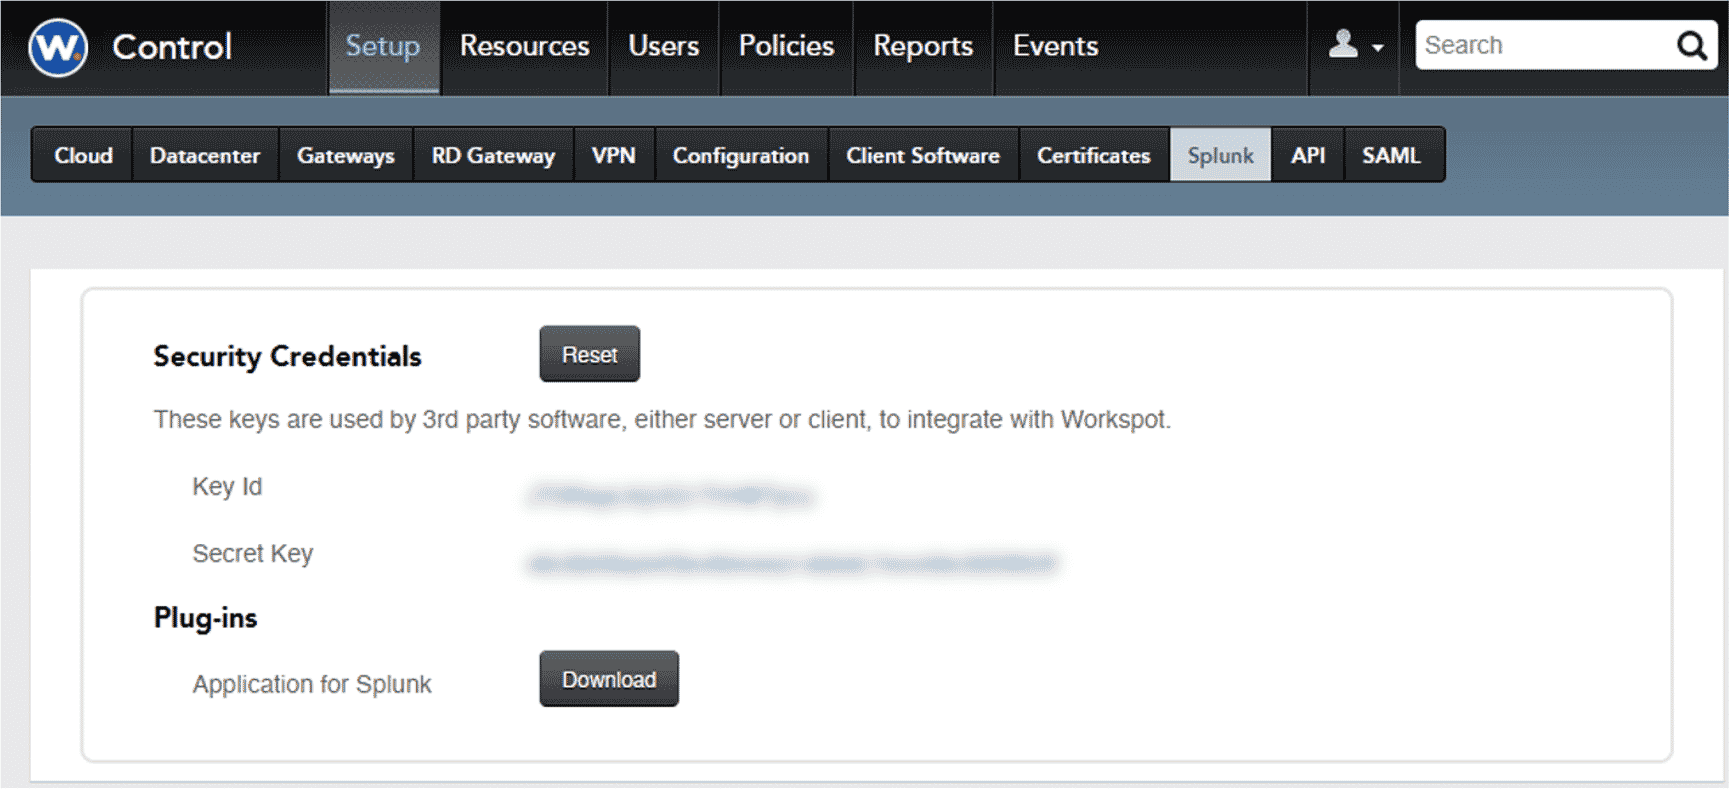Open the user account menu icon

[1354, 45]
